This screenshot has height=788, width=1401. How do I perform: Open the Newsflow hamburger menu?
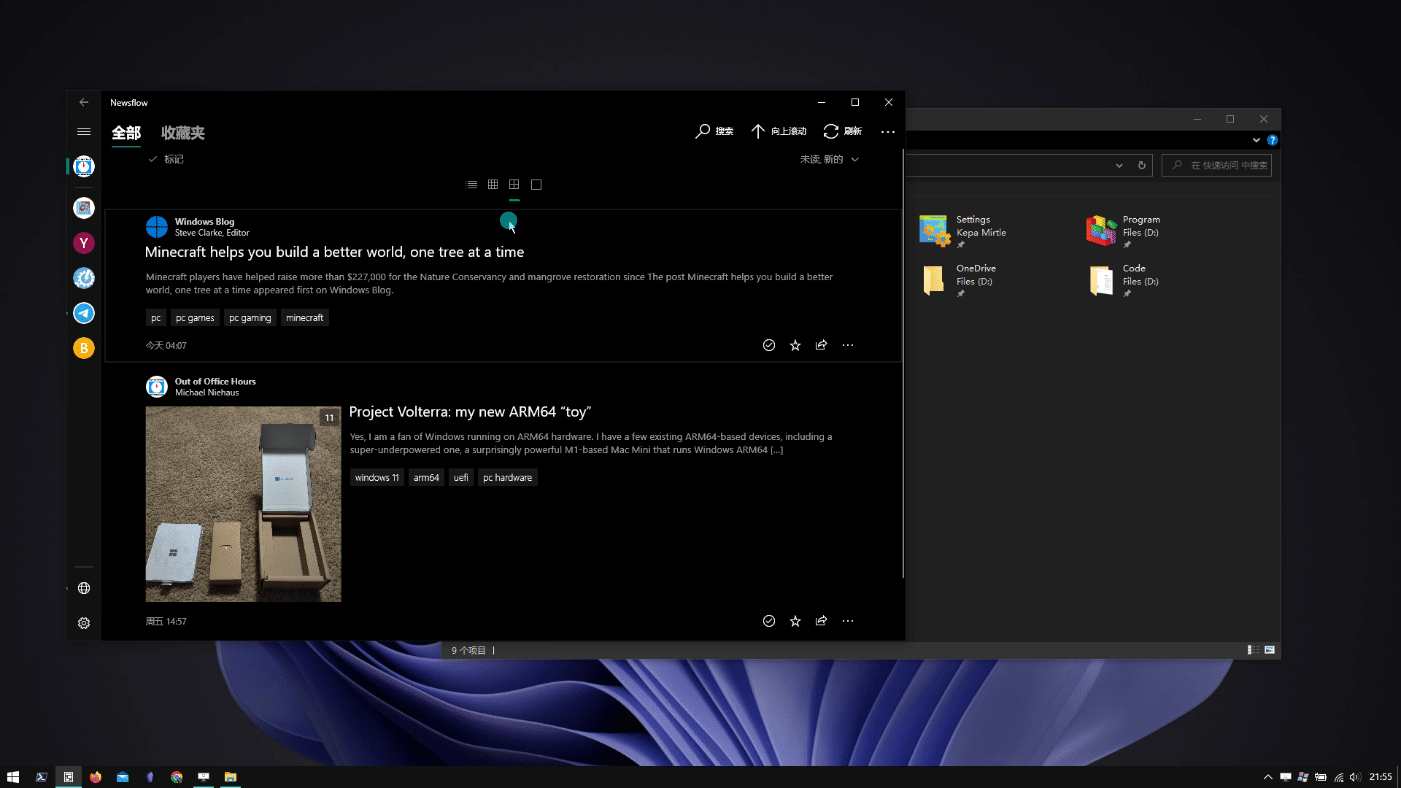coord(84,132)
